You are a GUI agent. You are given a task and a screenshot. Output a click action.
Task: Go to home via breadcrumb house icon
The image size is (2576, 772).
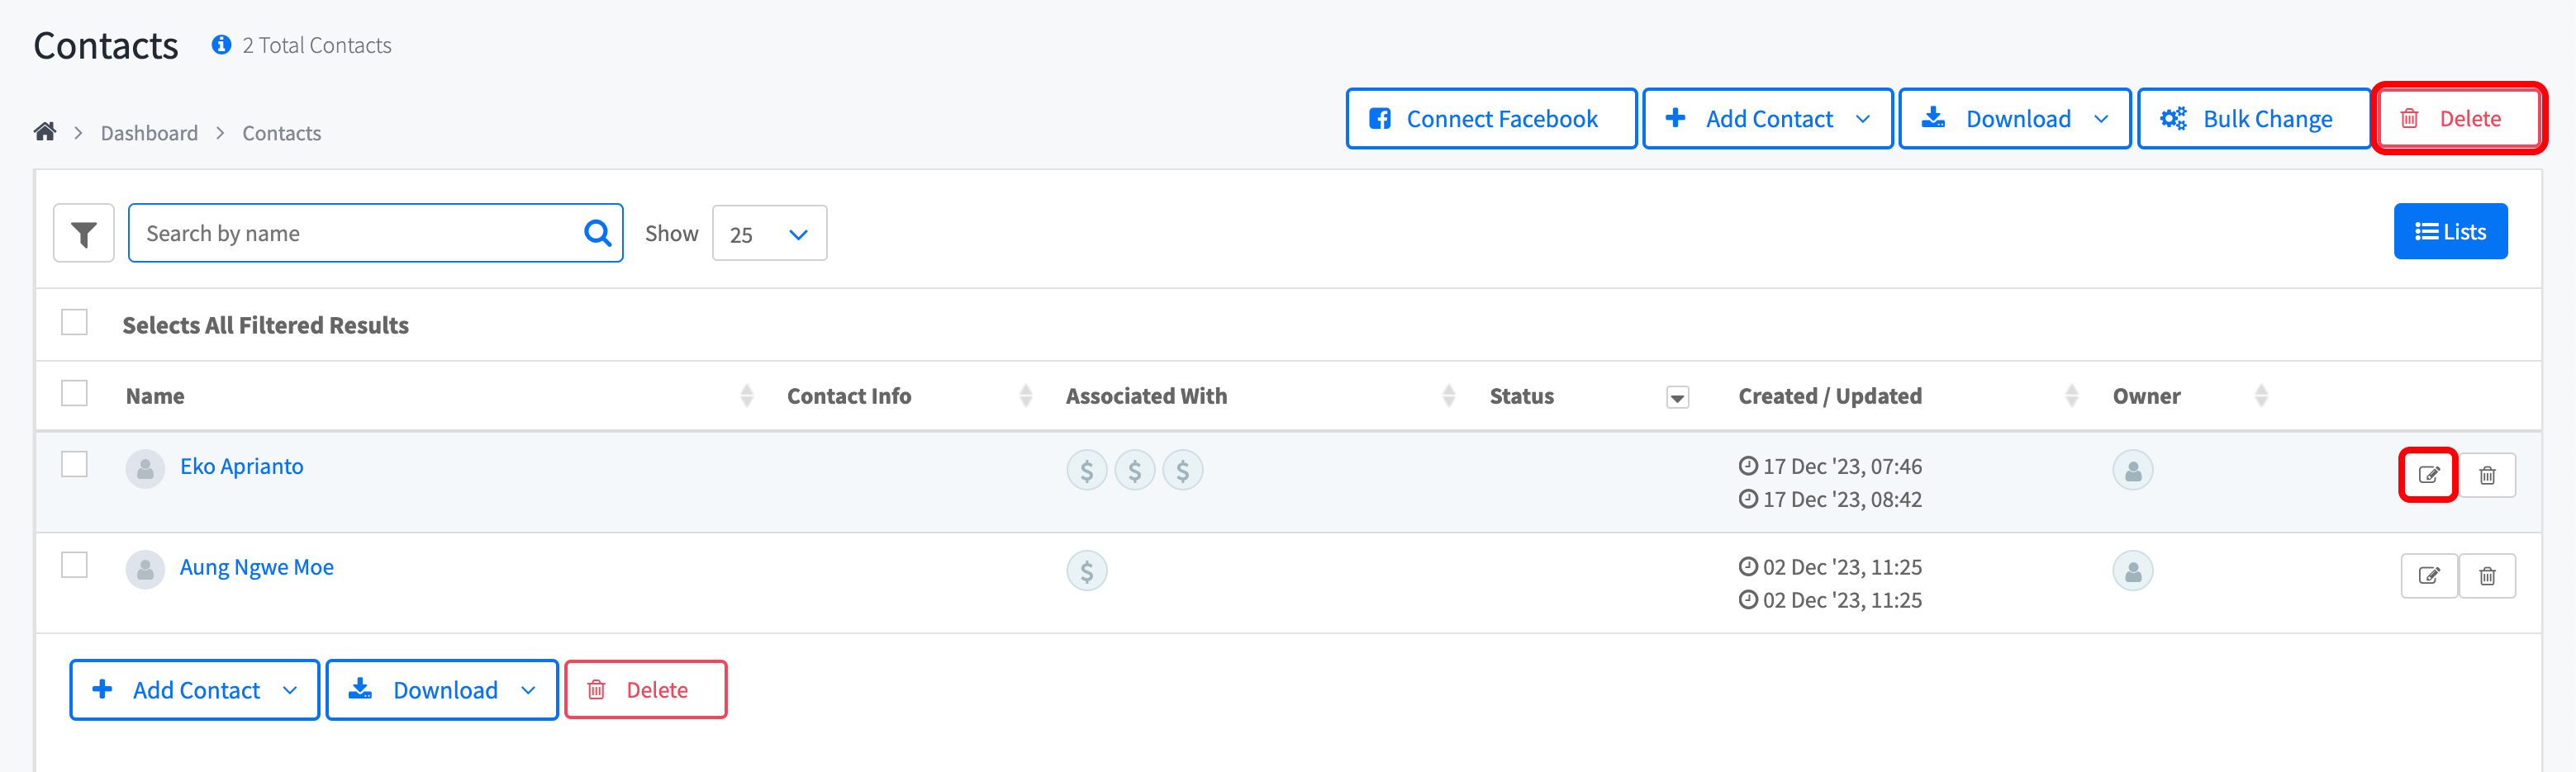[x=45, y=132]
